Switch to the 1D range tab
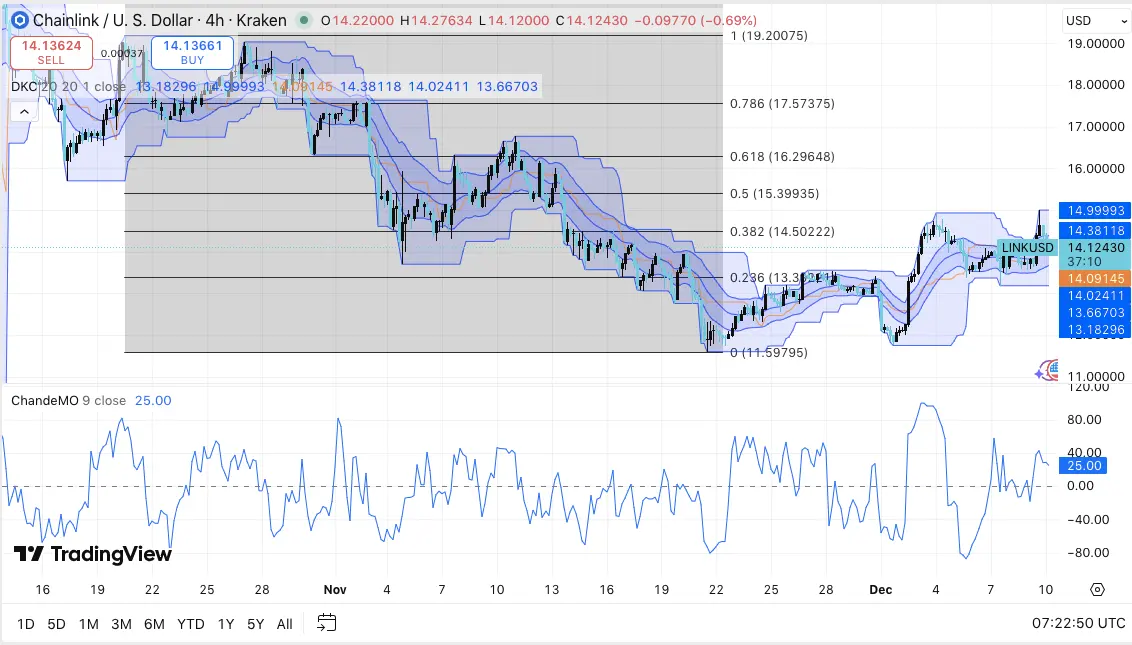 click(24, 623)
